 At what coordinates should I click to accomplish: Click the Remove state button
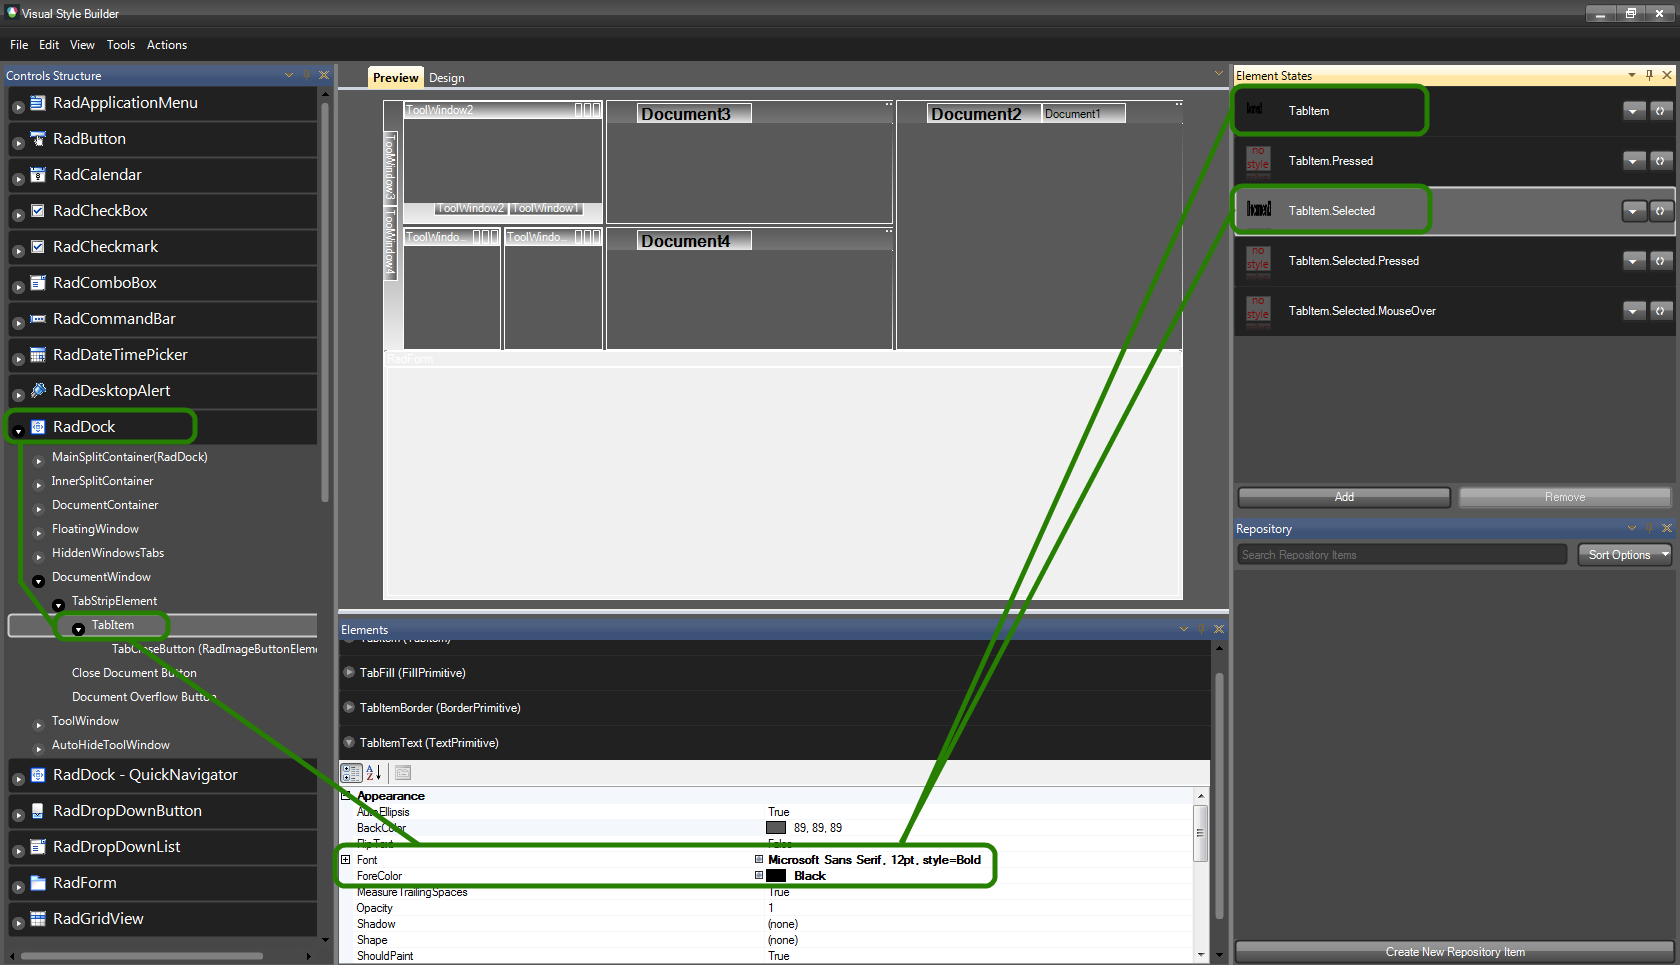click(x=1565, y=497)
